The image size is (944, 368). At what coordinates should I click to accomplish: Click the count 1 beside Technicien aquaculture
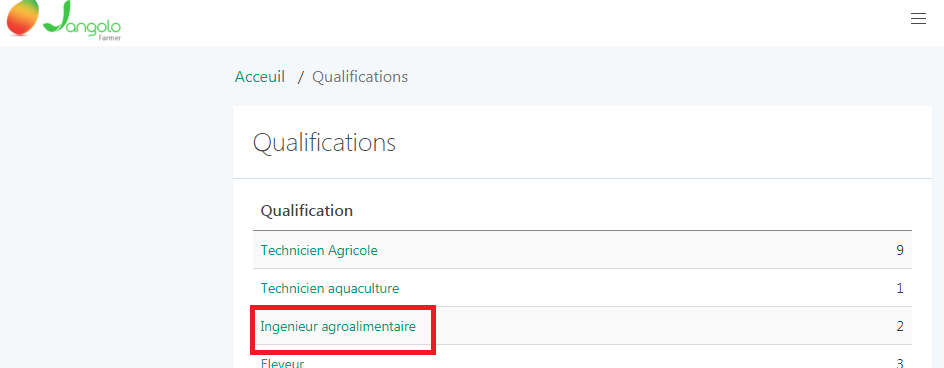pos(900,288)
